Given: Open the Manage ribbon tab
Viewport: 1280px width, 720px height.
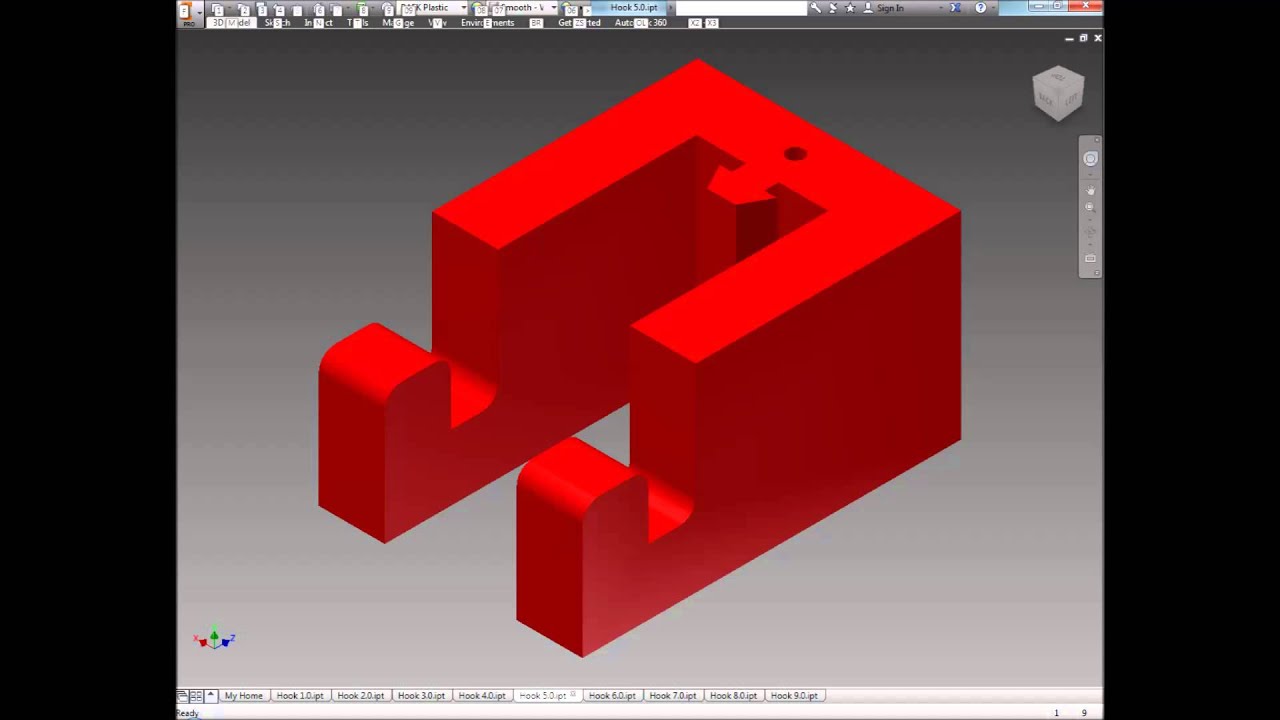Looking at the screenshot, I should 398,23.
